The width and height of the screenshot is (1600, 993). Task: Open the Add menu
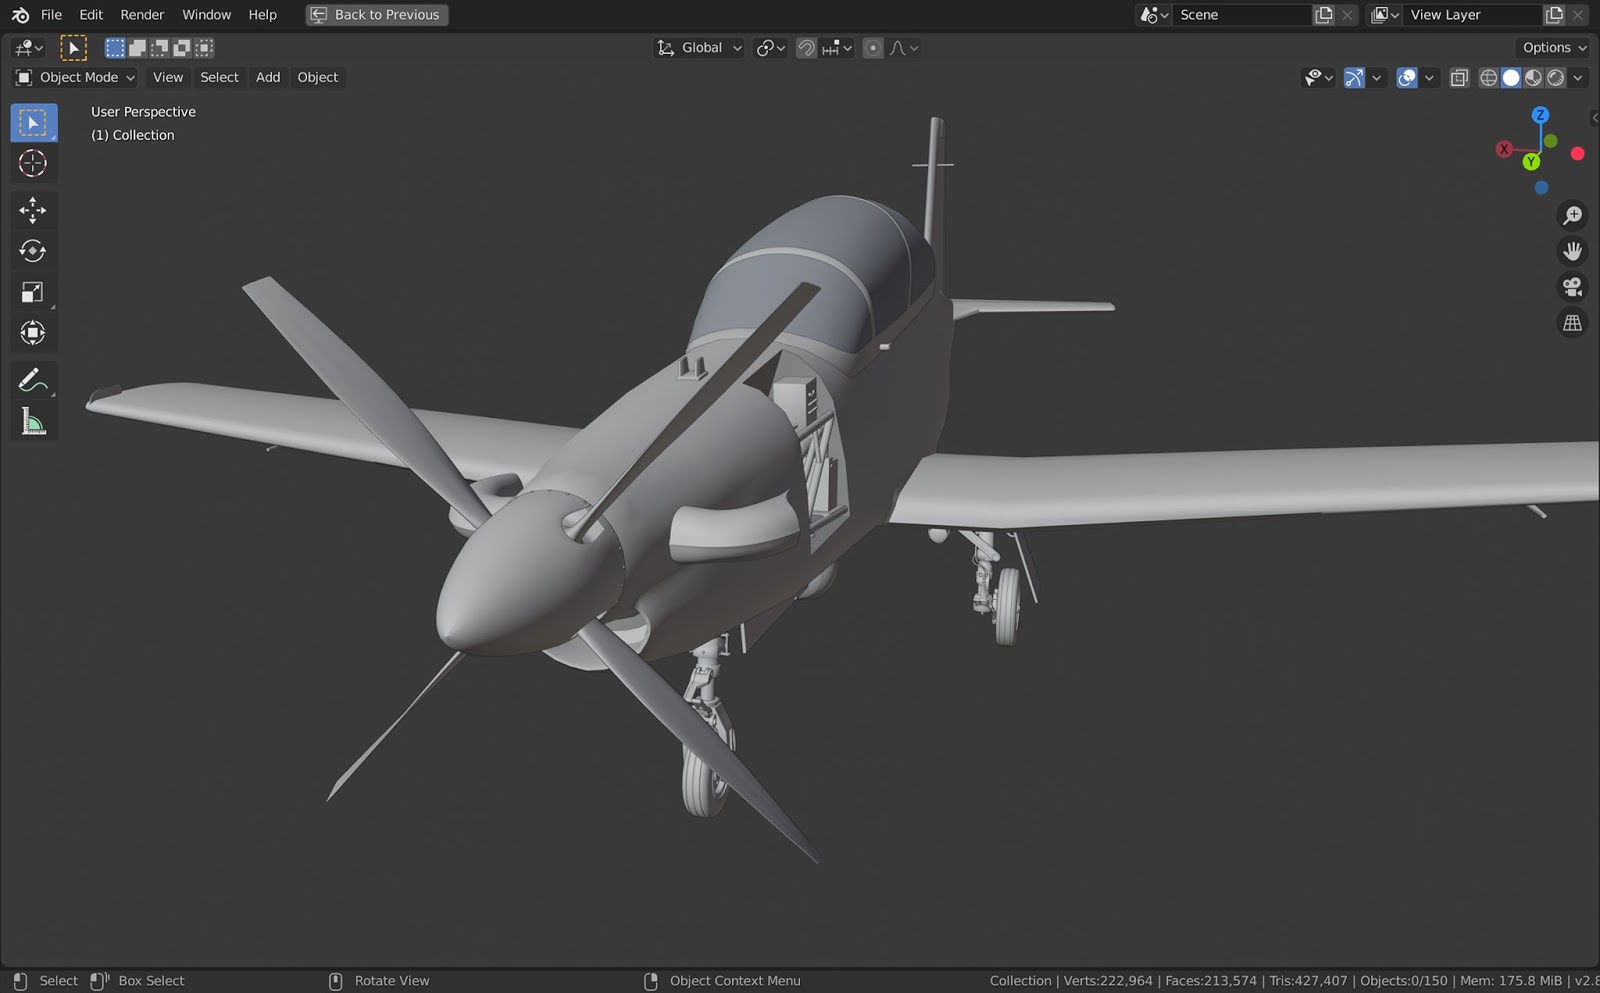pos(267,77)
